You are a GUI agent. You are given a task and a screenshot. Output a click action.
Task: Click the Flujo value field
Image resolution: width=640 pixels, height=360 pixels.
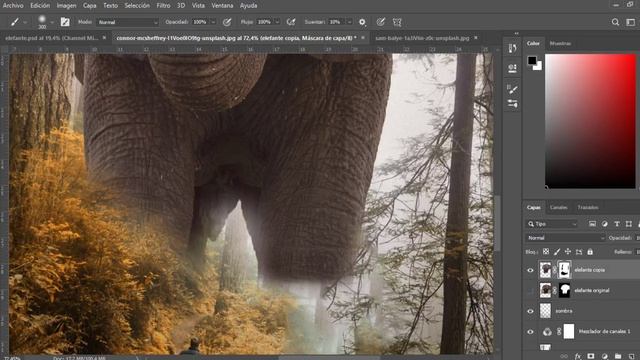[264, 22]
